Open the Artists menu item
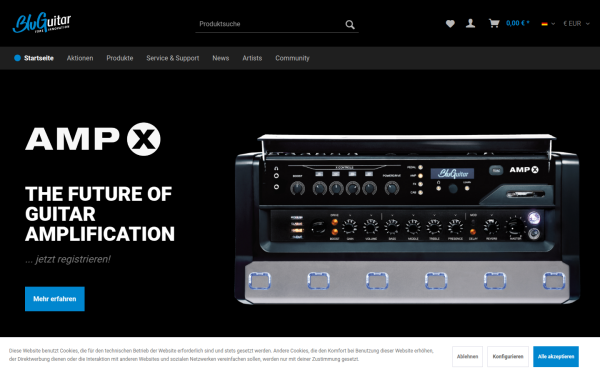600x375 pixels. 252,58
